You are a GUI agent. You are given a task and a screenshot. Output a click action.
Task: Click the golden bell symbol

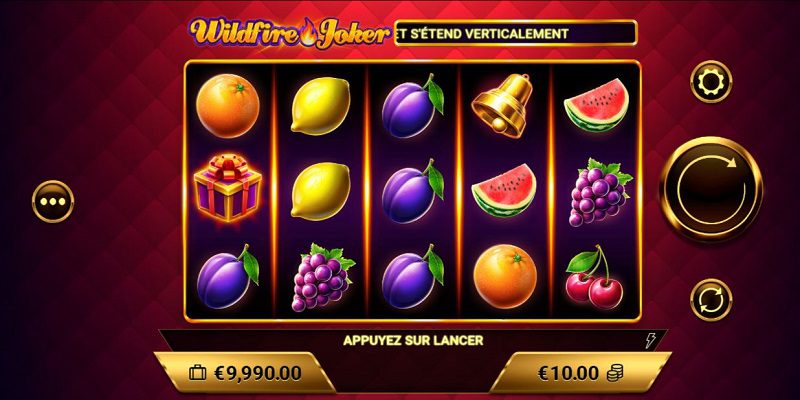click(502, 106)
